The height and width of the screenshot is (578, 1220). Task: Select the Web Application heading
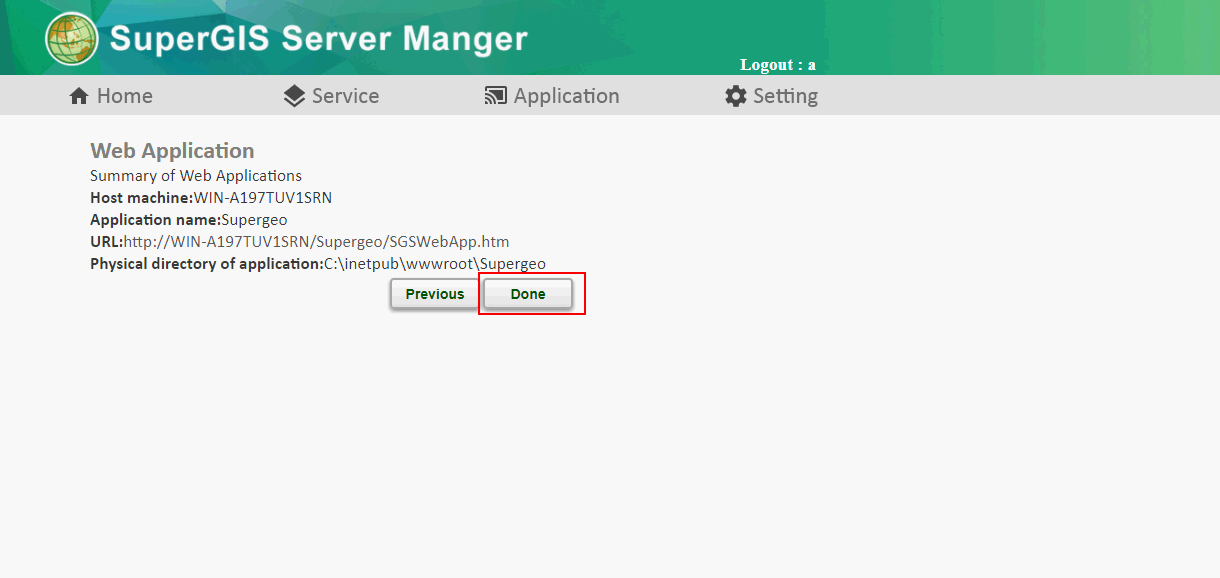172,151
